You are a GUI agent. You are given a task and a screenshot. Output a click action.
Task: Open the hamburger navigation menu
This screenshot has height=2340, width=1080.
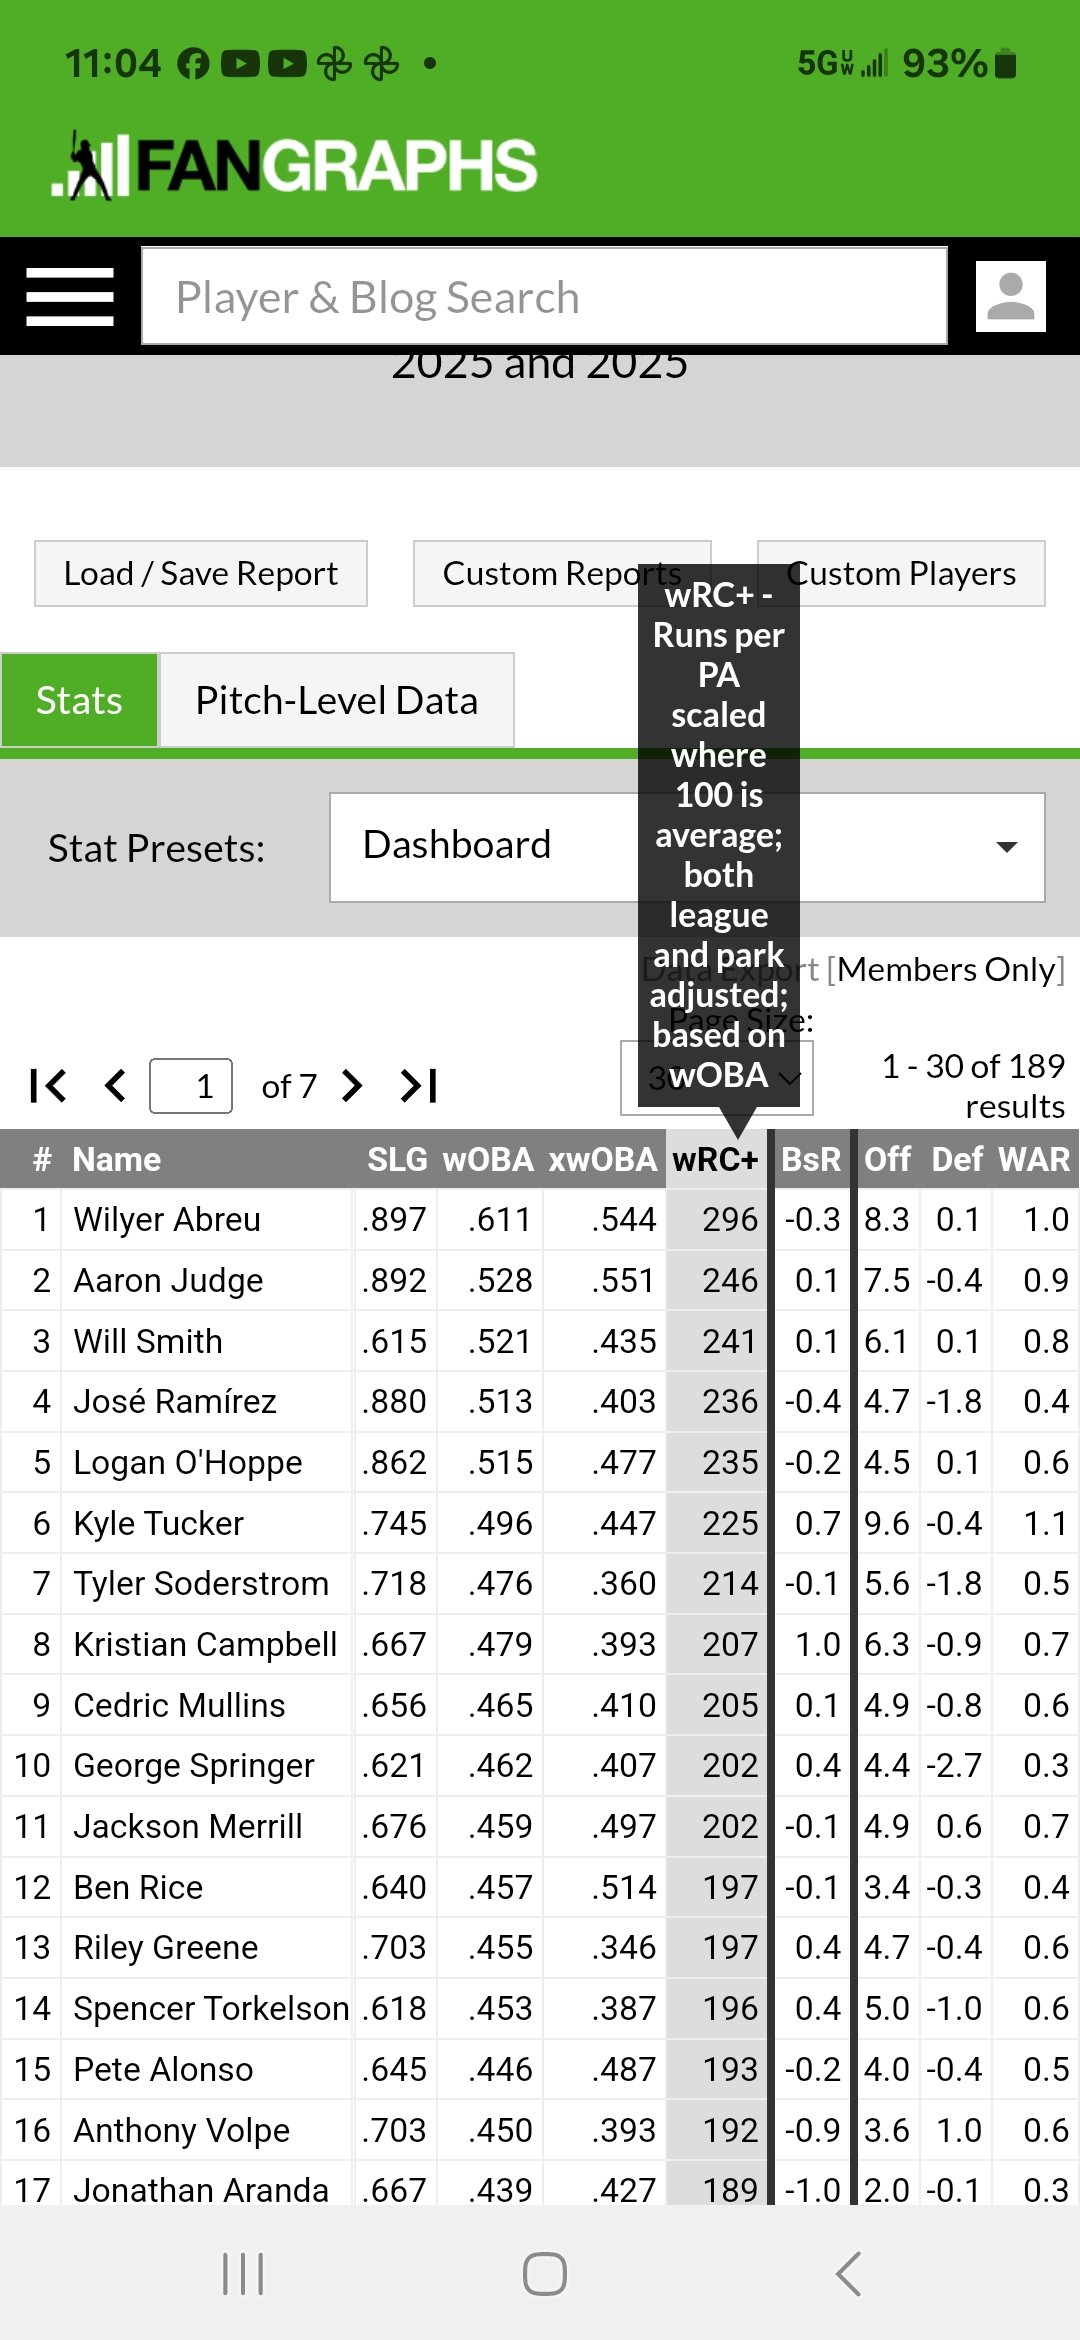coord(70,297)
